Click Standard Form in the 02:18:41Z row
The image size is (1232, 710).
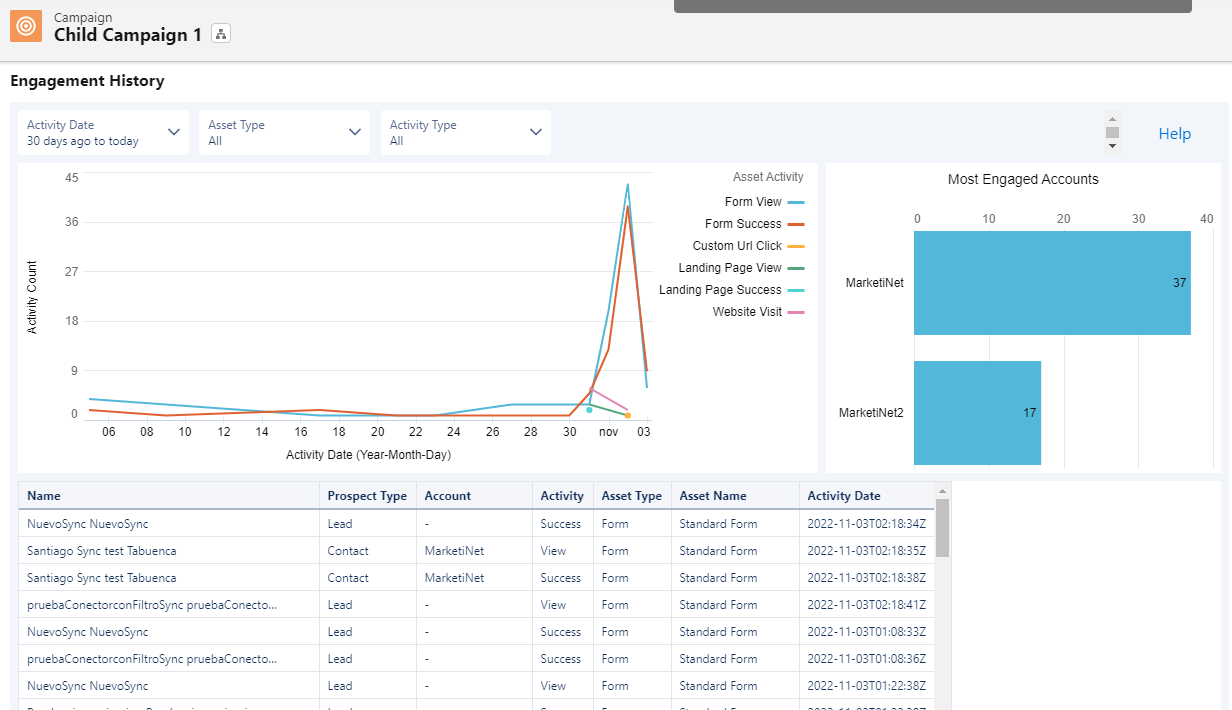(x=718, y=605)
